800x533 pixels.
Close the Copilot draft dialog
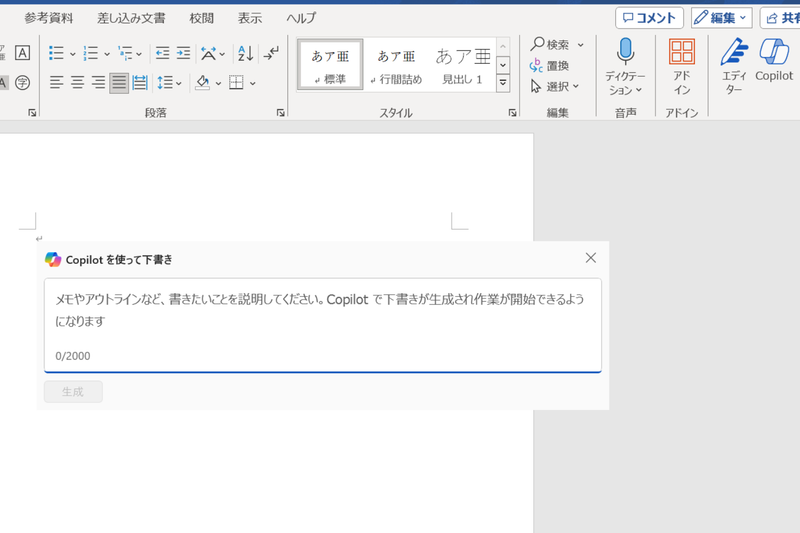point(590,258)
